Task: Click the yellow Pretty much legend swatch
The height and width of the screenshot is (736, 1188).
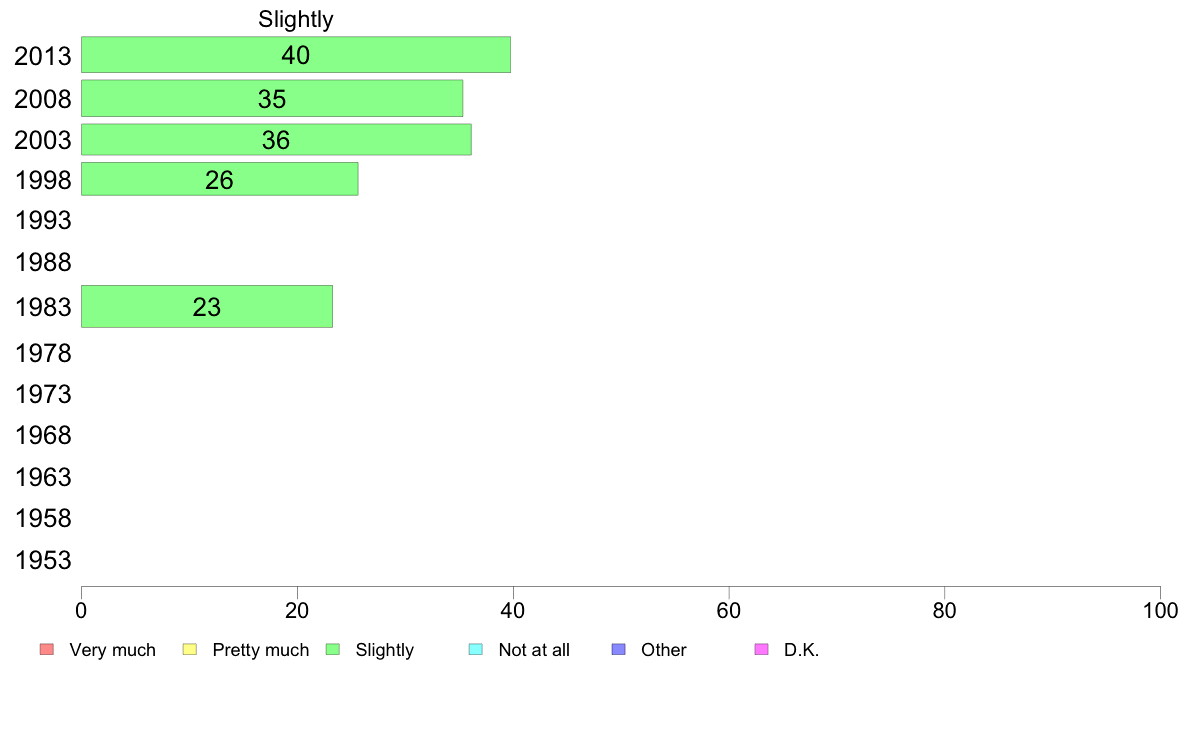Action: [x=189, y=650]
